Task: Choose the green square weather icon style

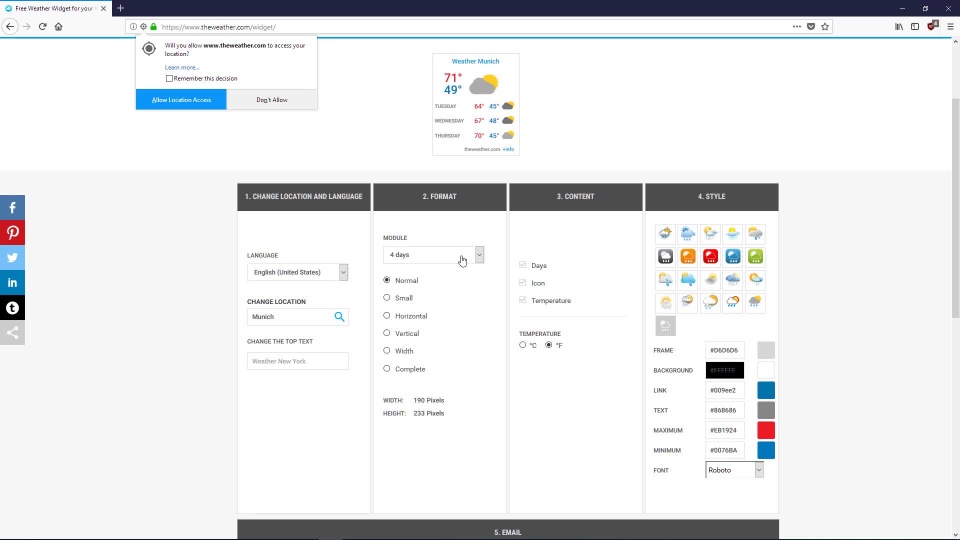Action: (756, 257)
